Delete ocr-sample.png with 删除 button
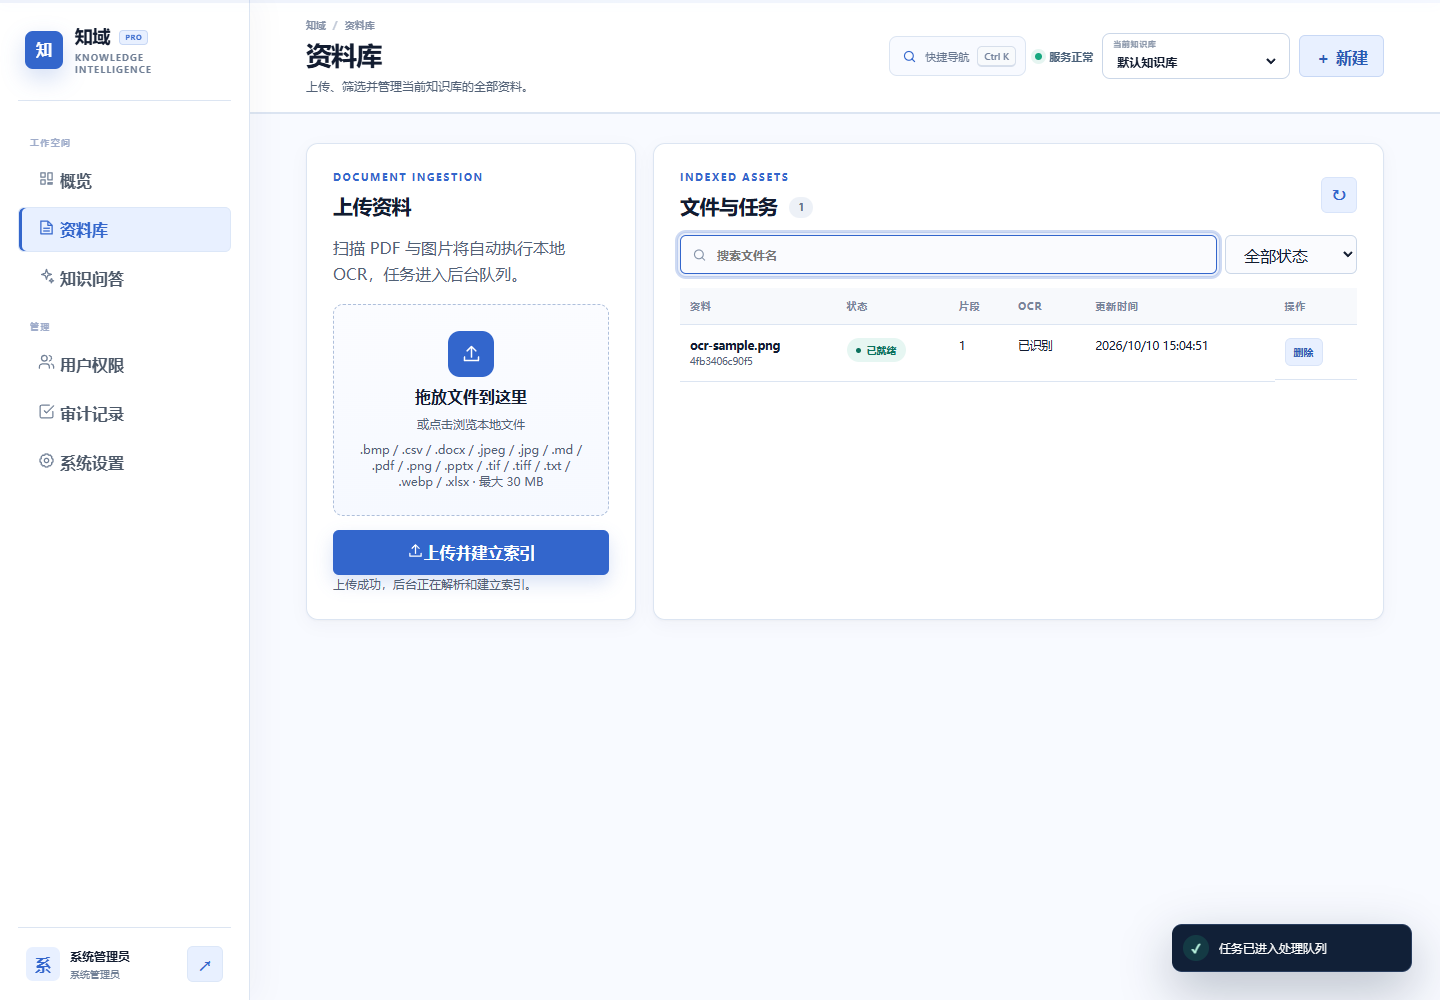This screenshot has height=1000, width=1440. coord(1303,352)
